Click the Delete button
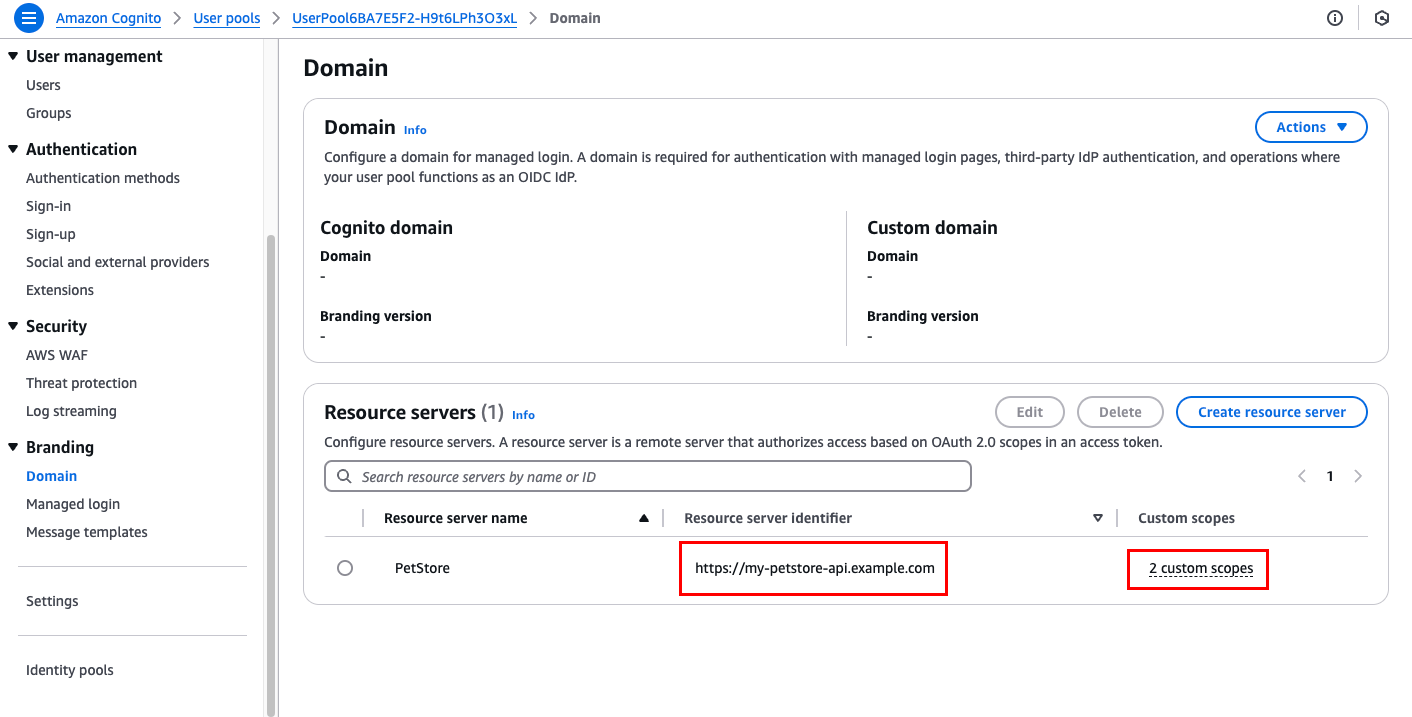1412x717 pixels. click(1120, 411)
